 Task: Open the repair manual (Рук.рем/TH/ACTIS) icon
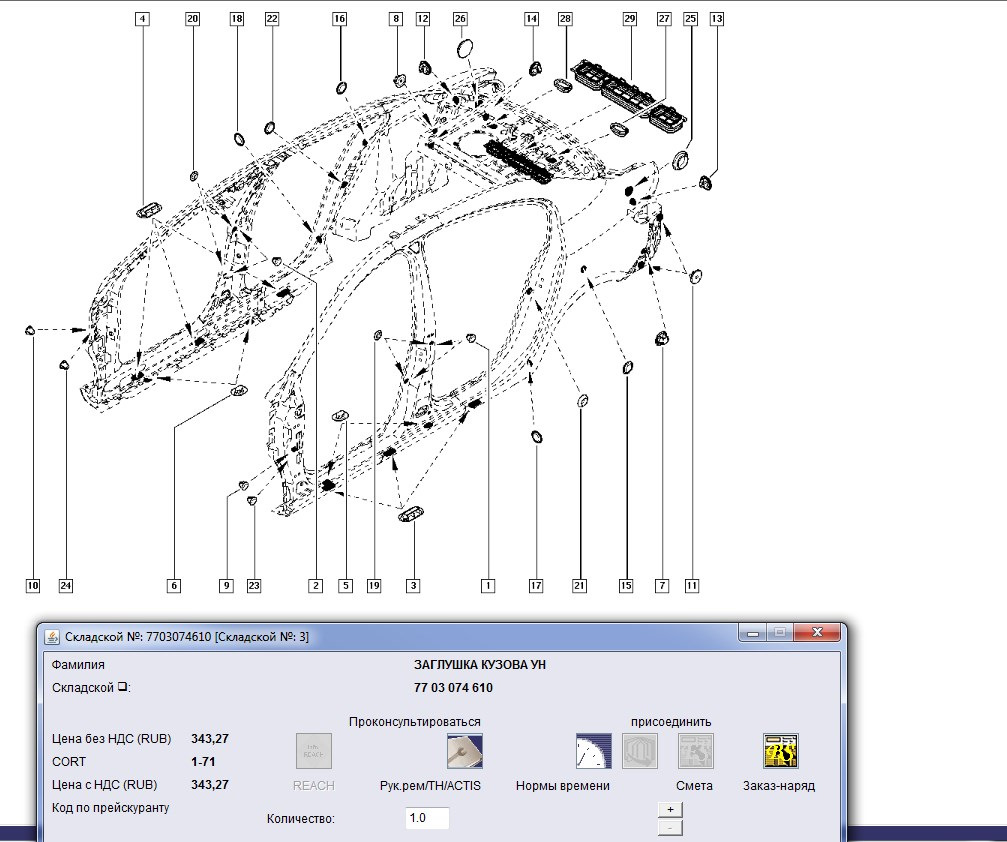tap(464, 751)
